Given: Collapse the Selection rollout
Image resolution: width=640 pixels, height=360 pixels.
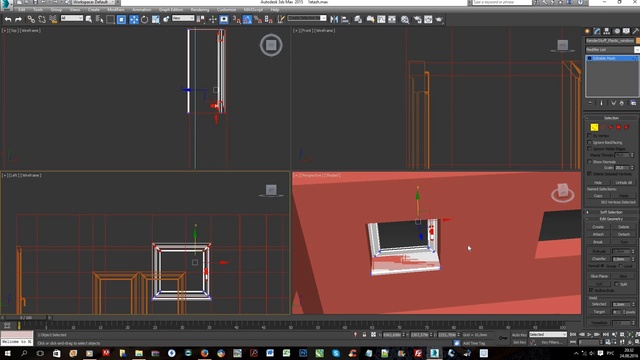Looking at the screenshot, I should coord(611,118).
